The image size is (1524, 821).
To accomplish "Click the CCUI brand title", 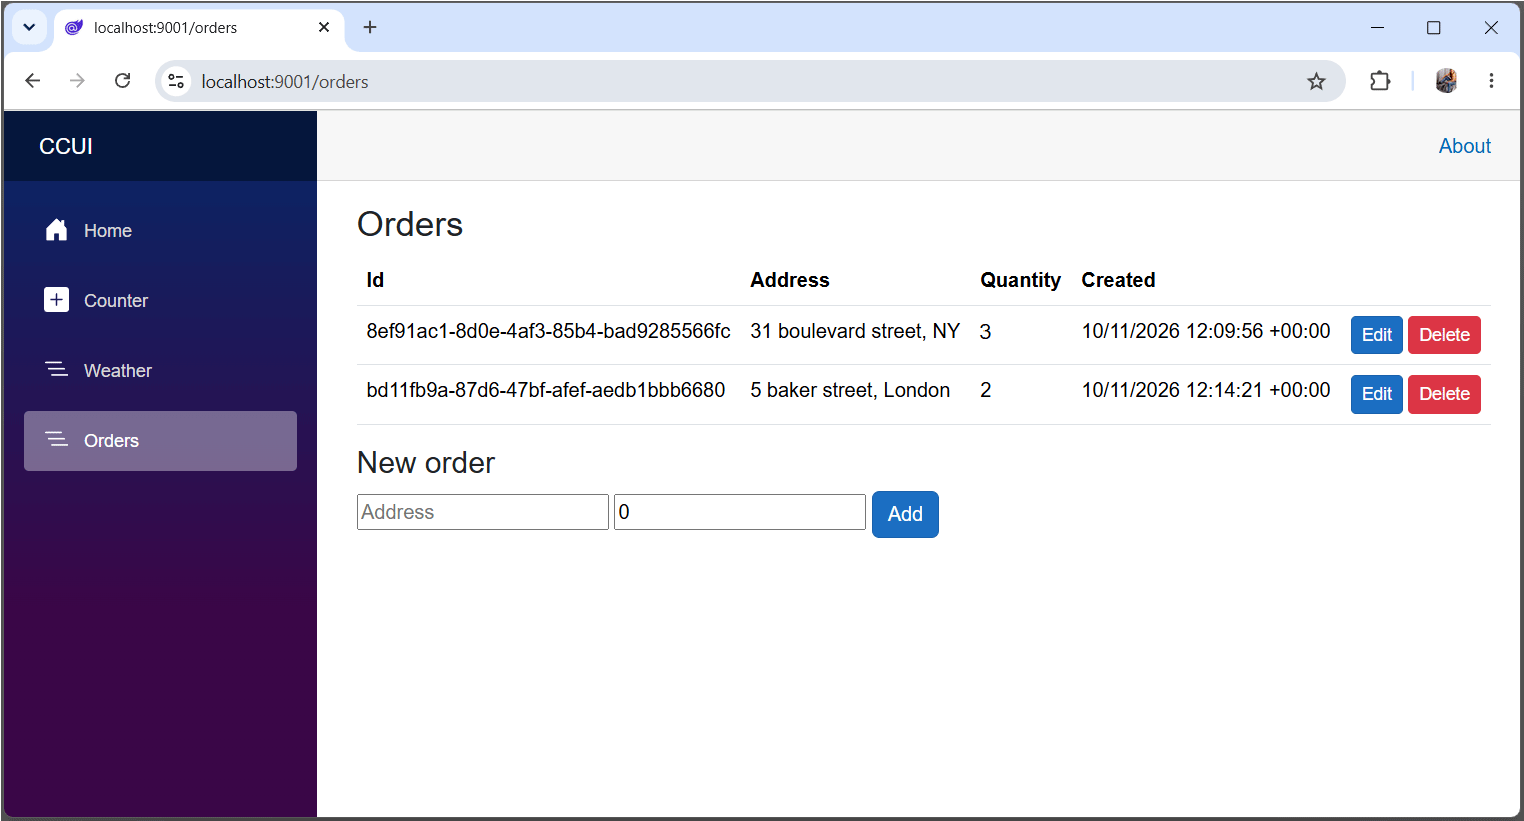I will pyautogui.click(x=66, y=146).
